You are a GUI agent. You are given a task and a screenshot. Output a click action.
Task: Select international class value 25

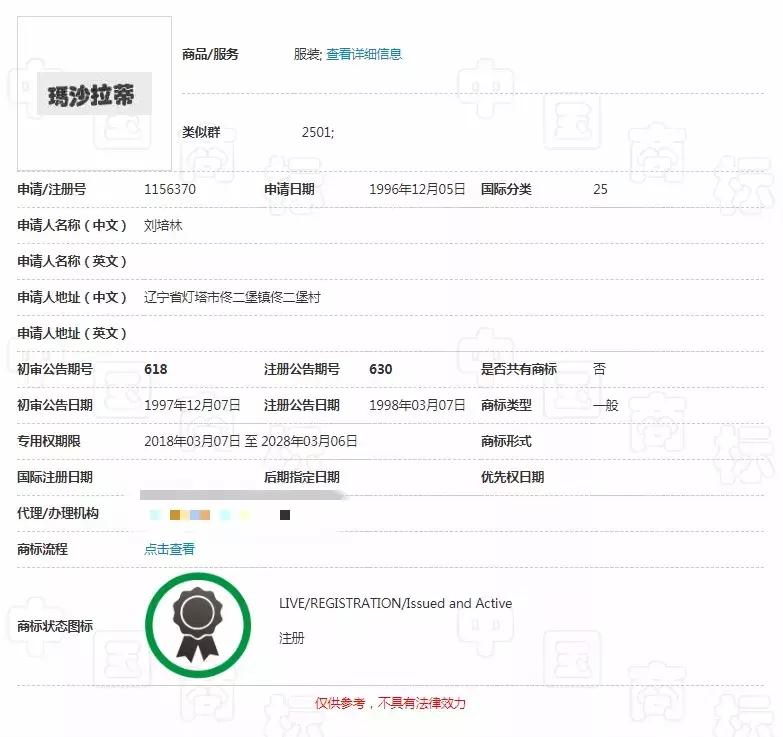pyautogui.click(x=600, y=189)
